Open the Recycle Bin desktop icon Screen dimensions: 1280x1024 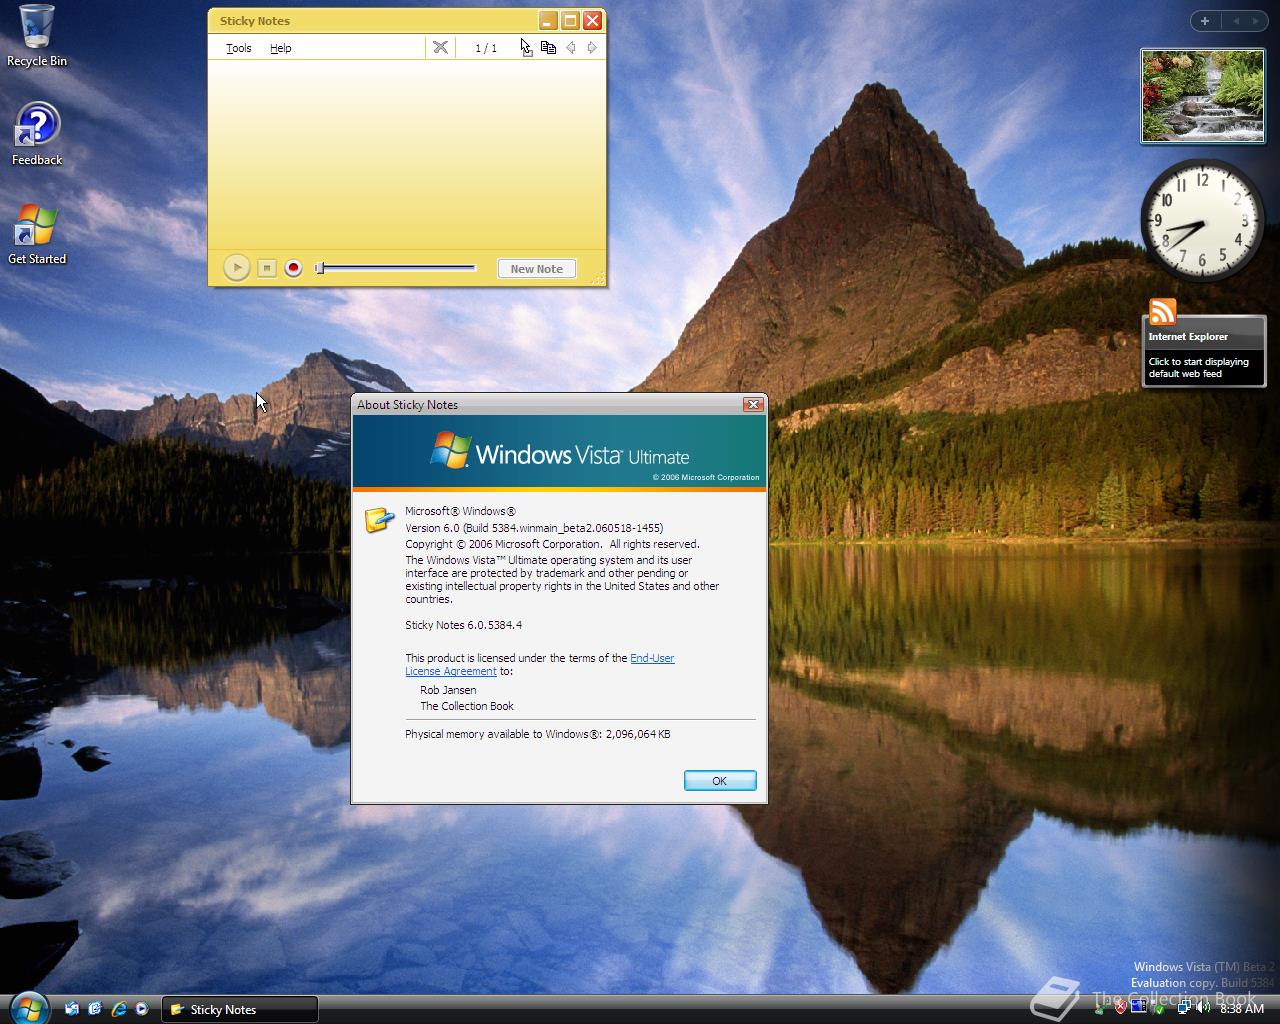pos(37,36)
